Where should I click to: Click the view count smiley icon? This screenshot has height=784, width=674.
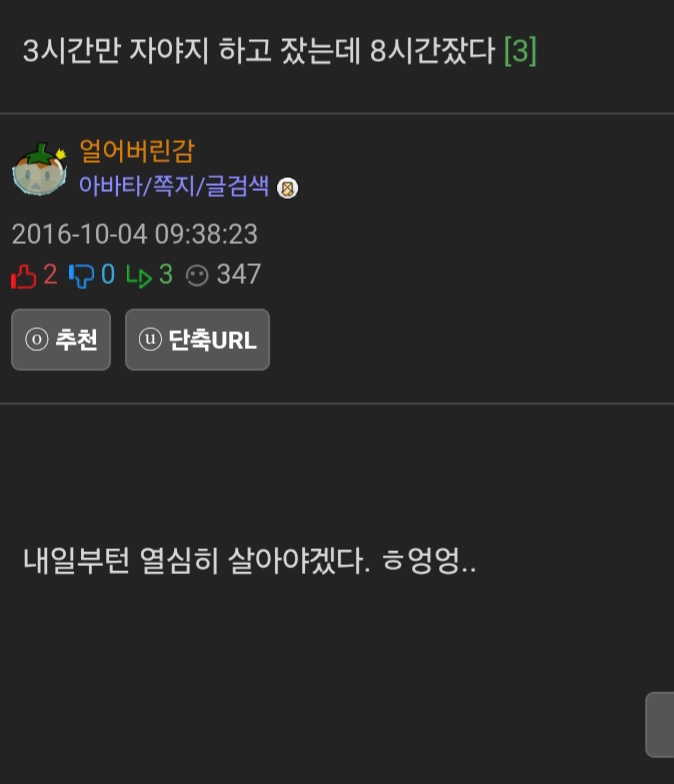pyautogui.click(x=197, y=276)
